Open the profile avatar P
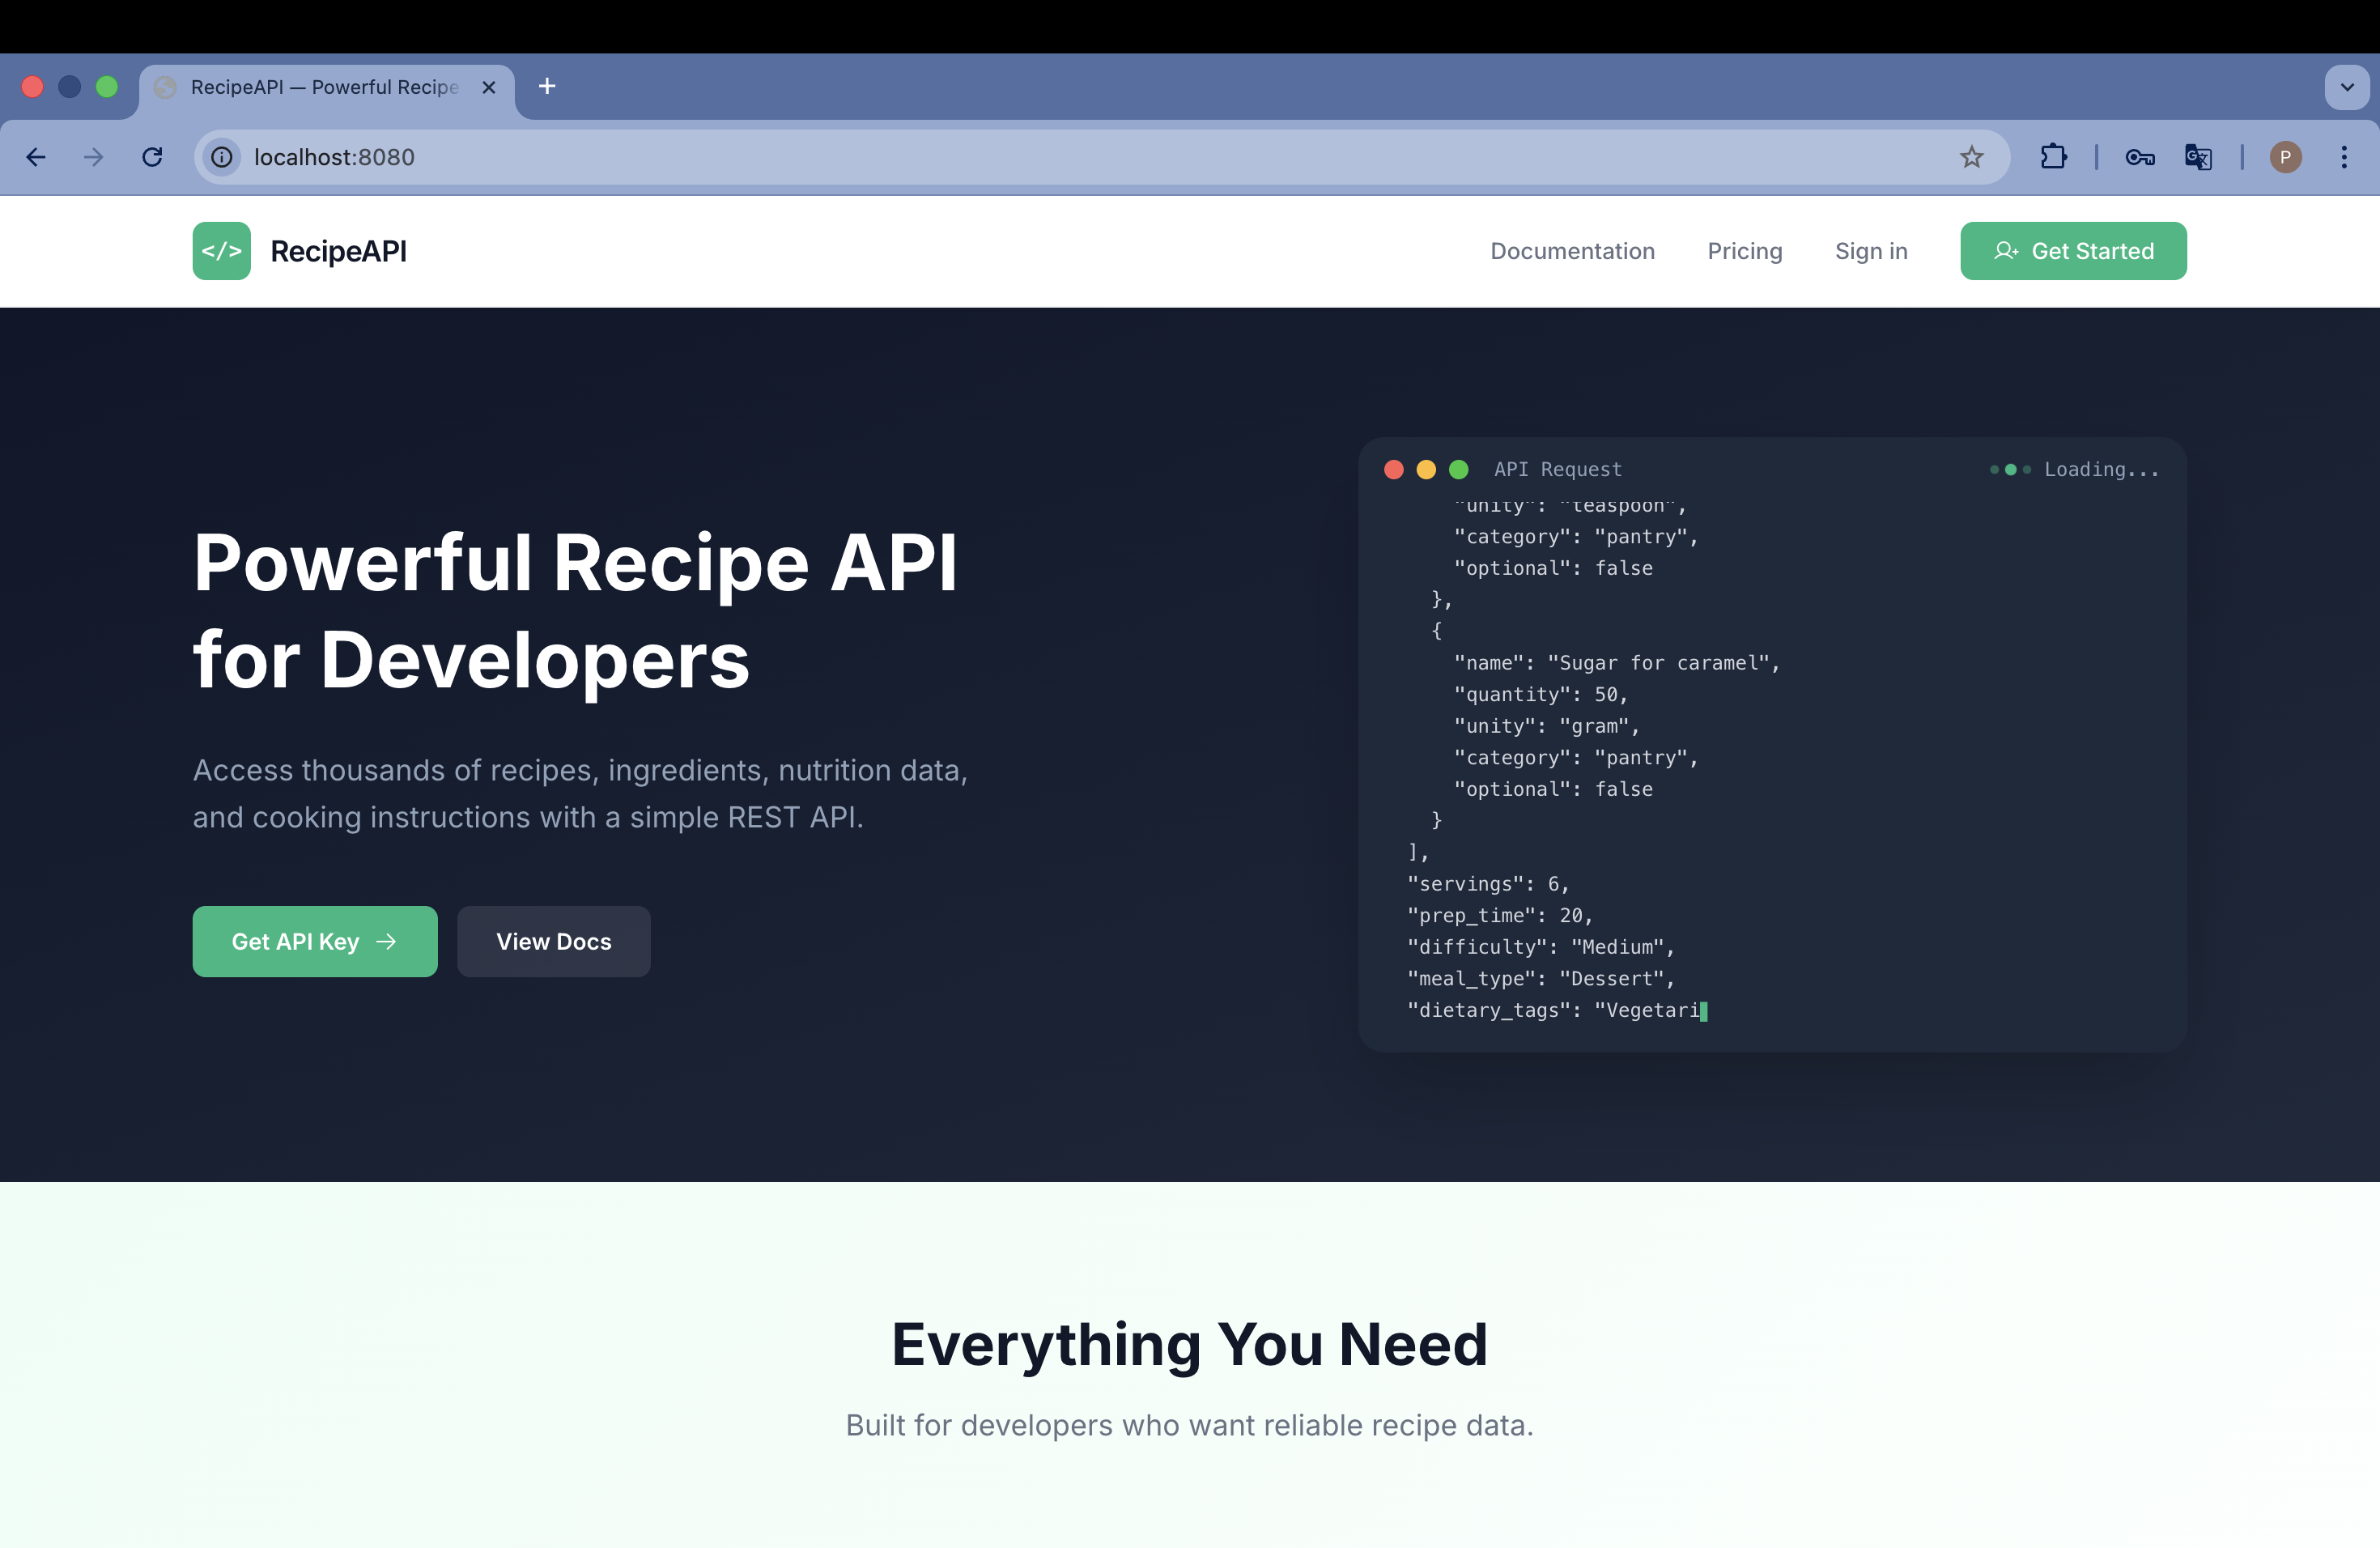 click(x=2285, y=157)
